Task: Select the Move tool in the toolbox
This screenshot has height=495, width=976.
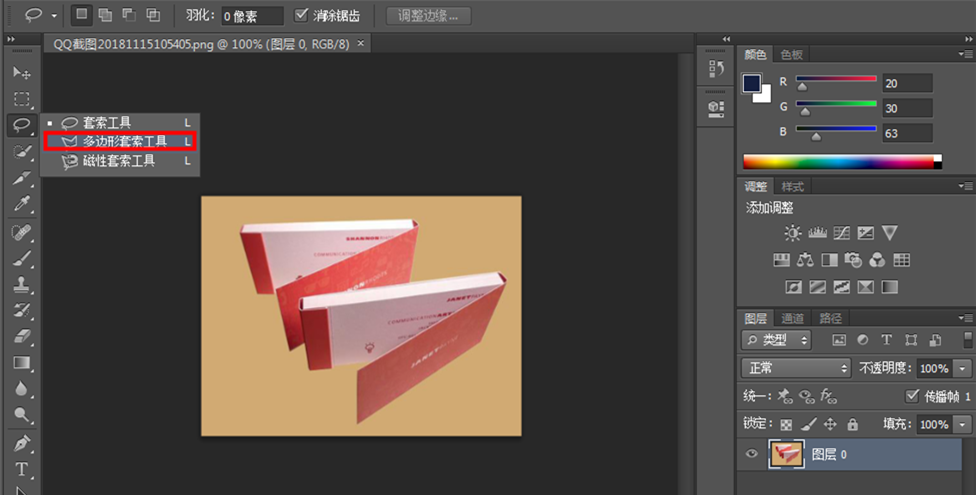Action: coord(21,73)
